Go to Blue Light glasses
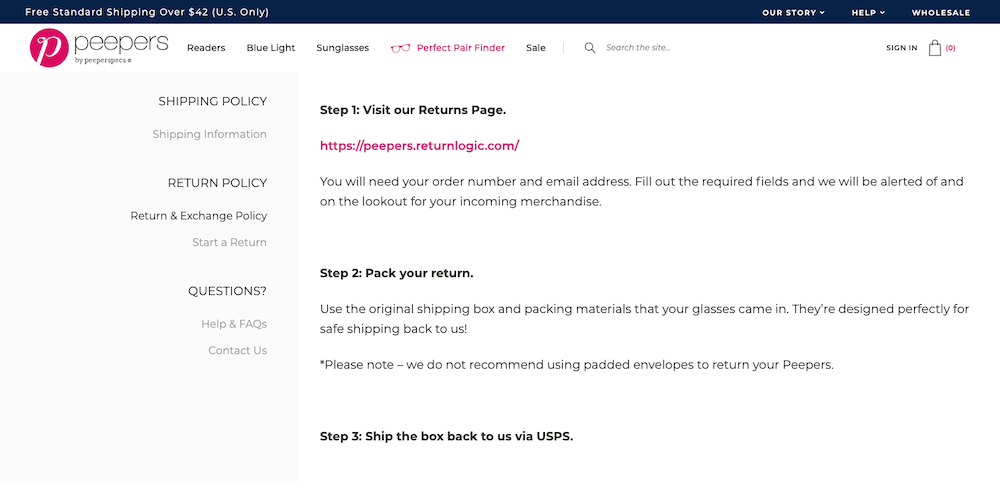 [x=271, y=48]
